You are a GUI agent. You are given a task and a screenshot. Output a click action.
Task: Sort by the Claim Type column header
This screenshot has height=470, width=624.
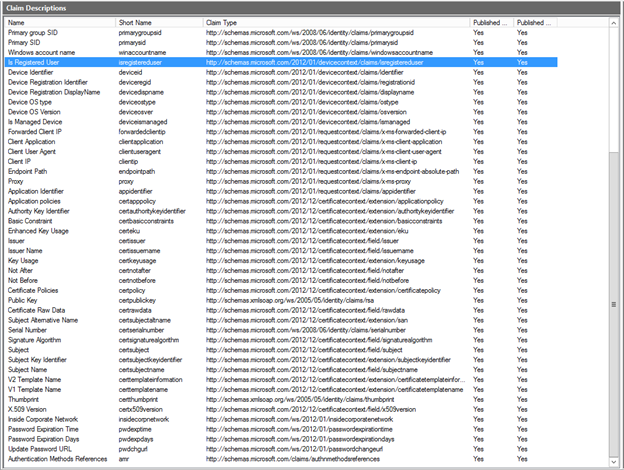pos(336,23)
